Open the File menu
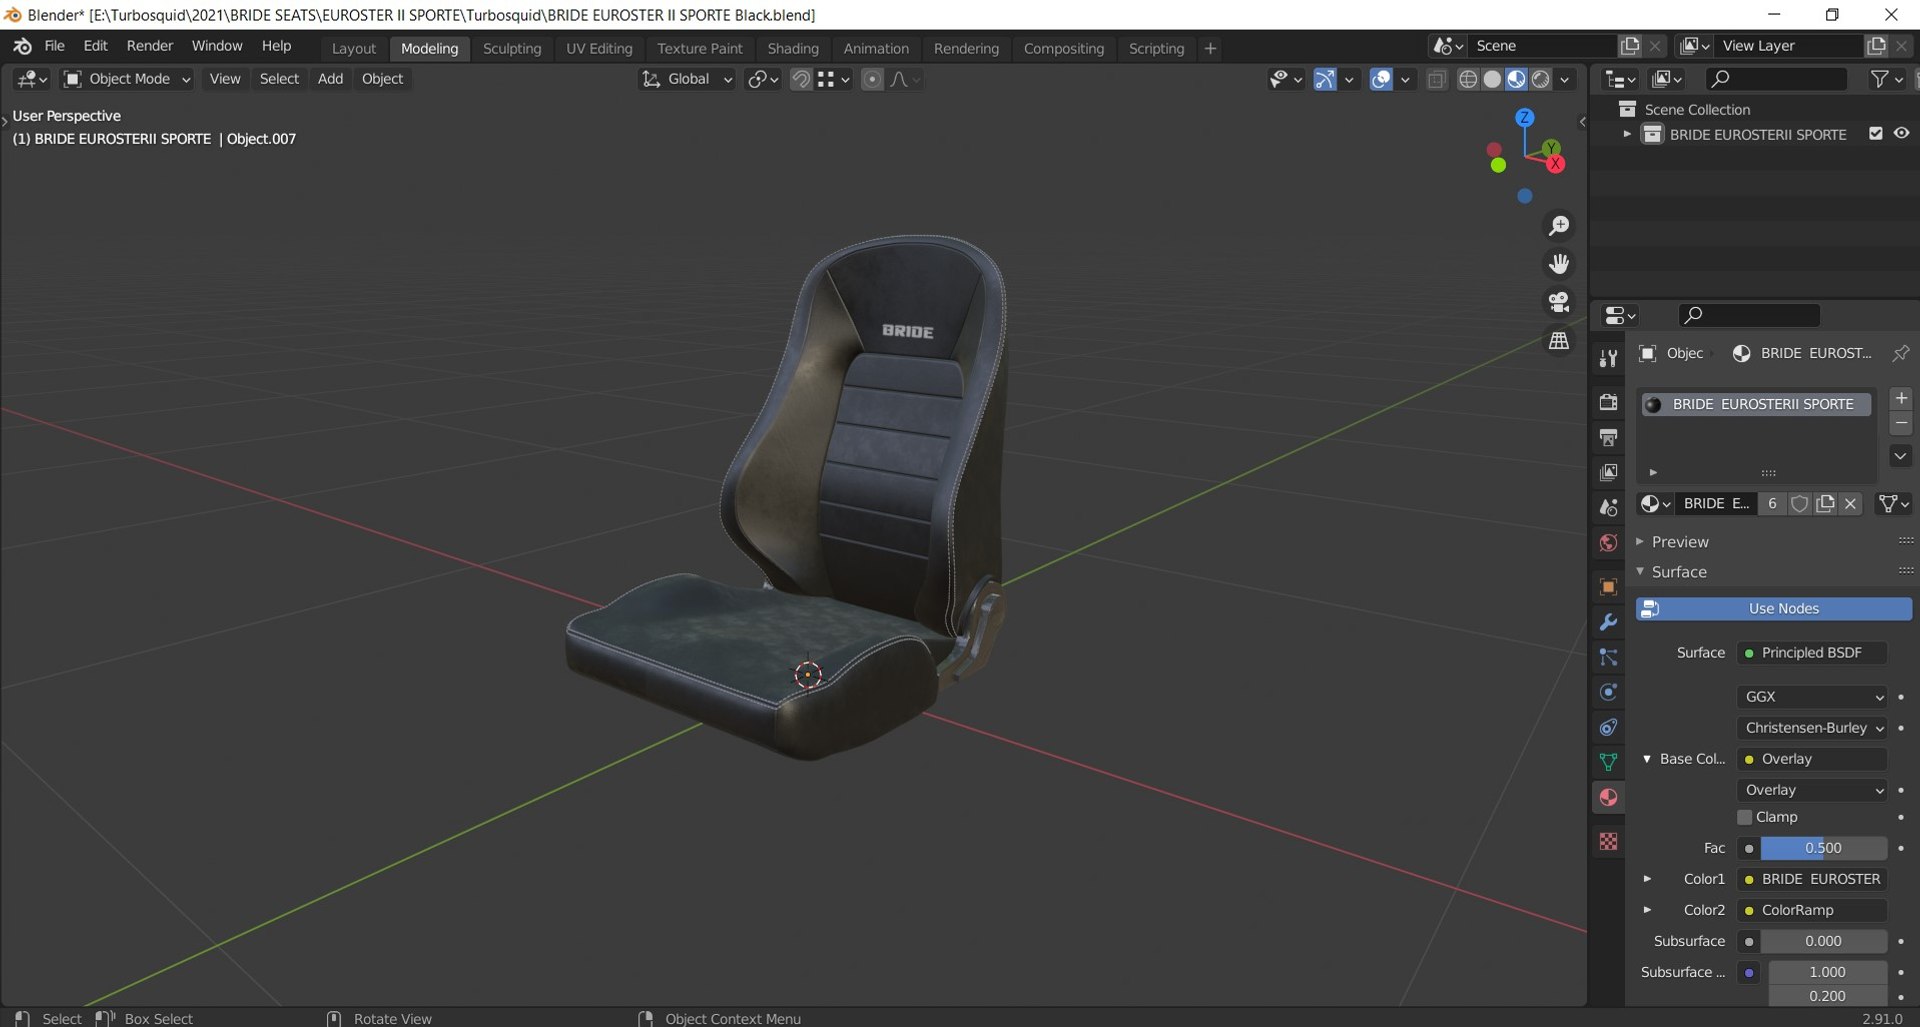This screenshot has width=1920, height=1027. [x=55, y=46]
